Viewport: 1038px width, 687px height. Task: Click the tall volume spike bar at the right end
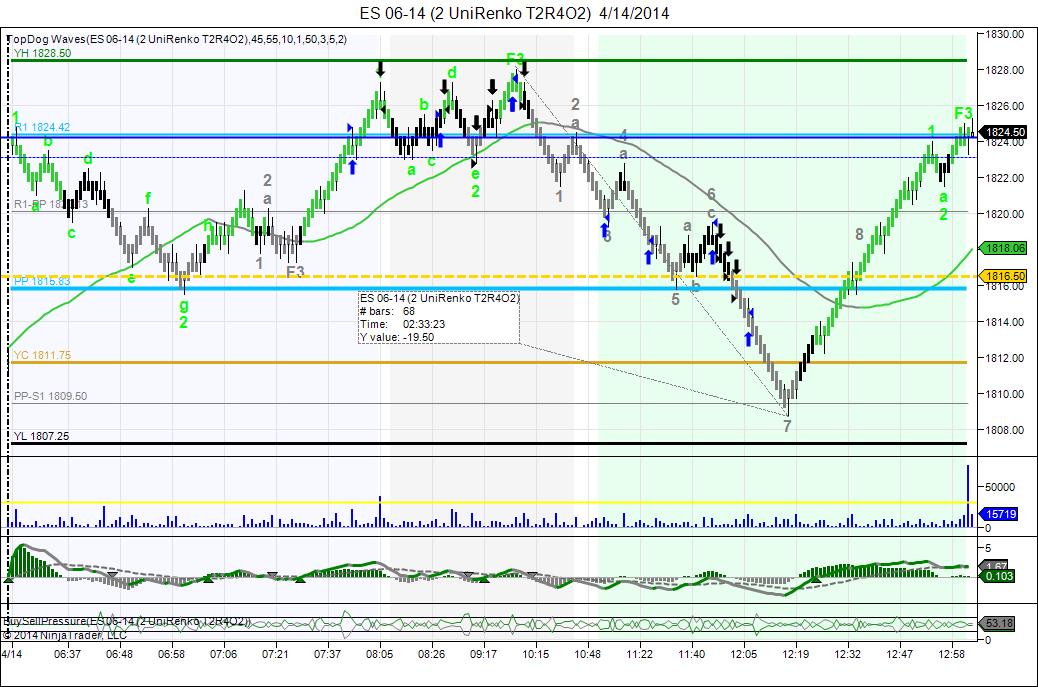tap(968, 495)
